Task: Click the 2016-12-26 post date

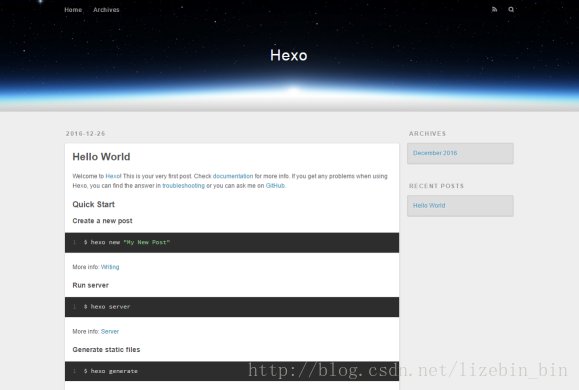Action: [x=86, y=134]
